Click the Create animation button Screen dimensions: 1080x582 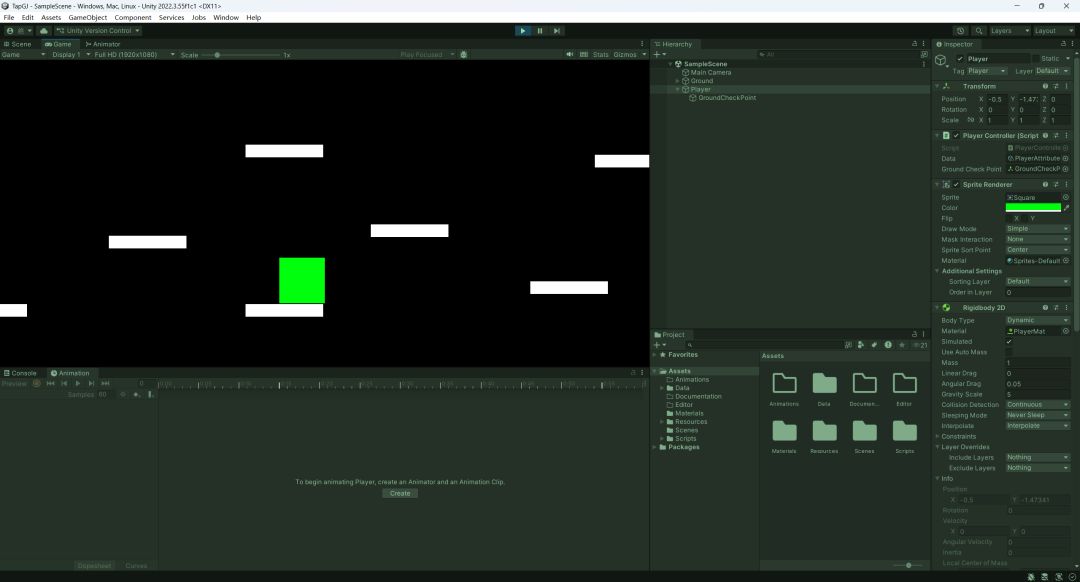pos(400,493)
